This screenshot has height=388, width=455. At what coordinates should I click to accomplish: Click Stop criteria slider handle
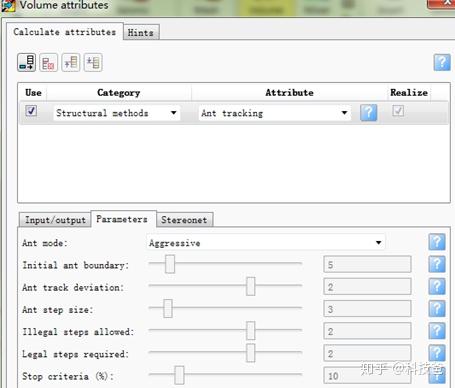pos(179,375)
